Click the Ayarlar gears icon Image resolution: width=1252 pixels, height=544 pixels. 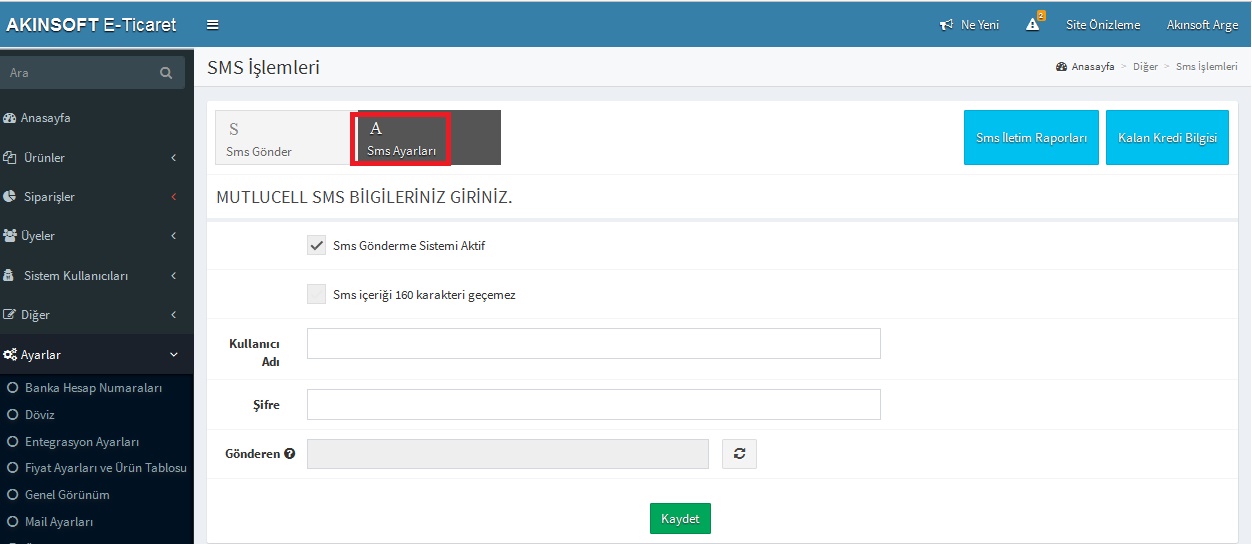point(10,355)
